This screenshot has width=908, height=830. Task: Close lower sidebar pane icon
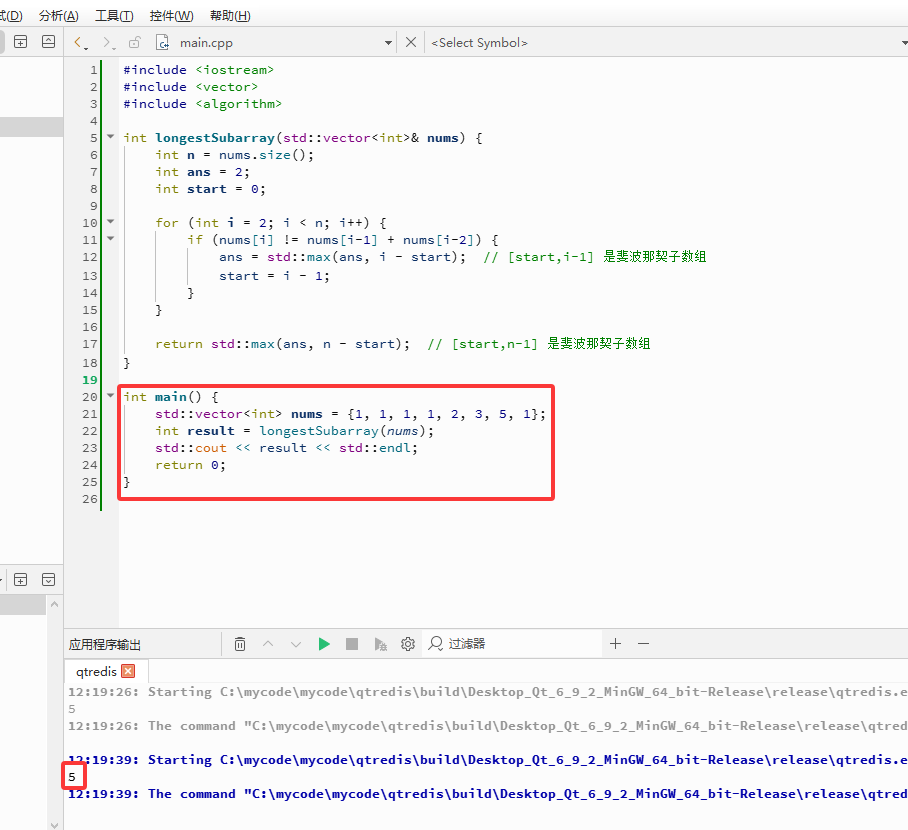(49, 580)
